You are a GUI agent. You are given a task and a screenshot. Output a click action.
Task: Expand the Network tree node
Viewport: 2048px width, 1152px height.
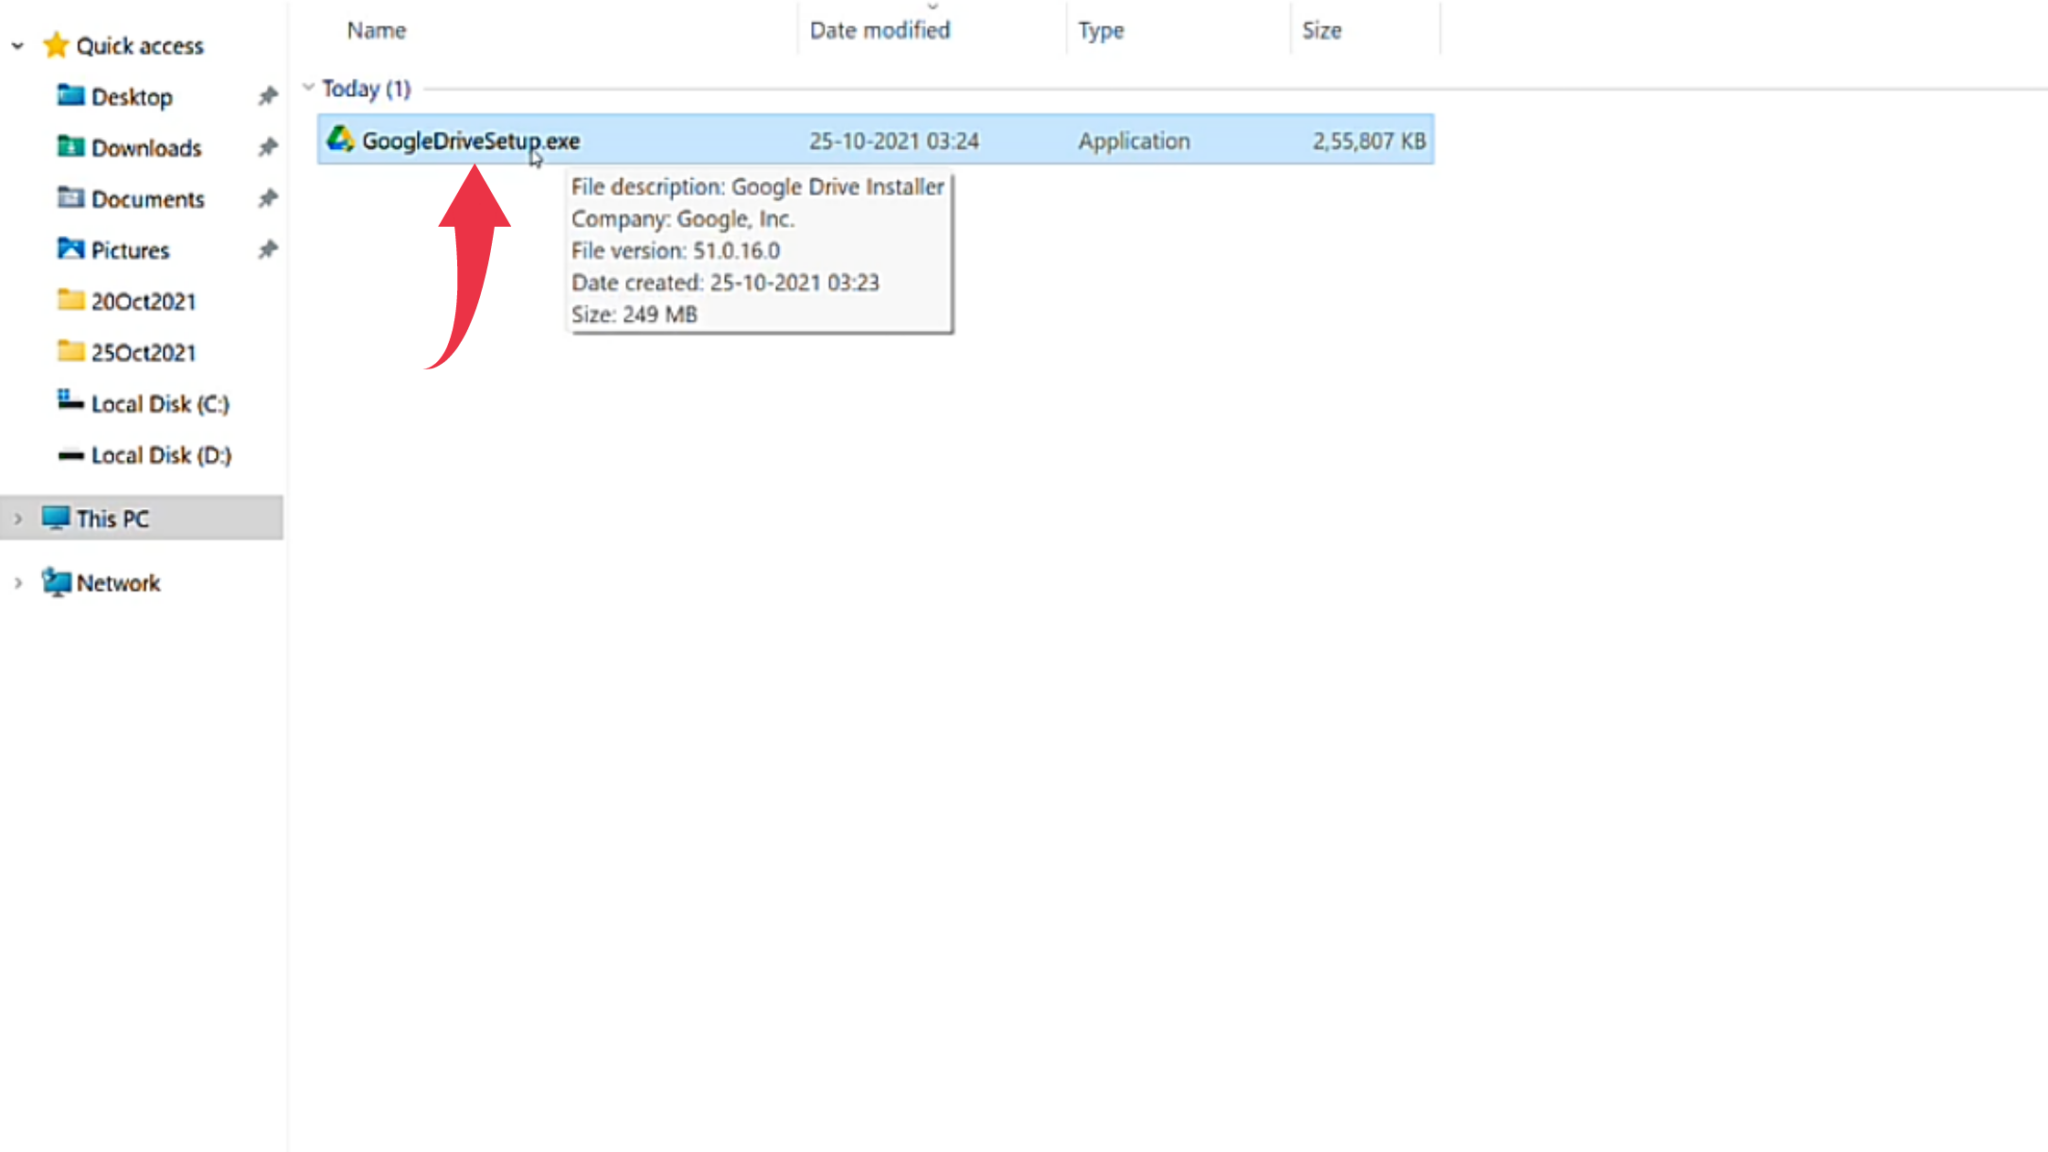pos(17,583)
